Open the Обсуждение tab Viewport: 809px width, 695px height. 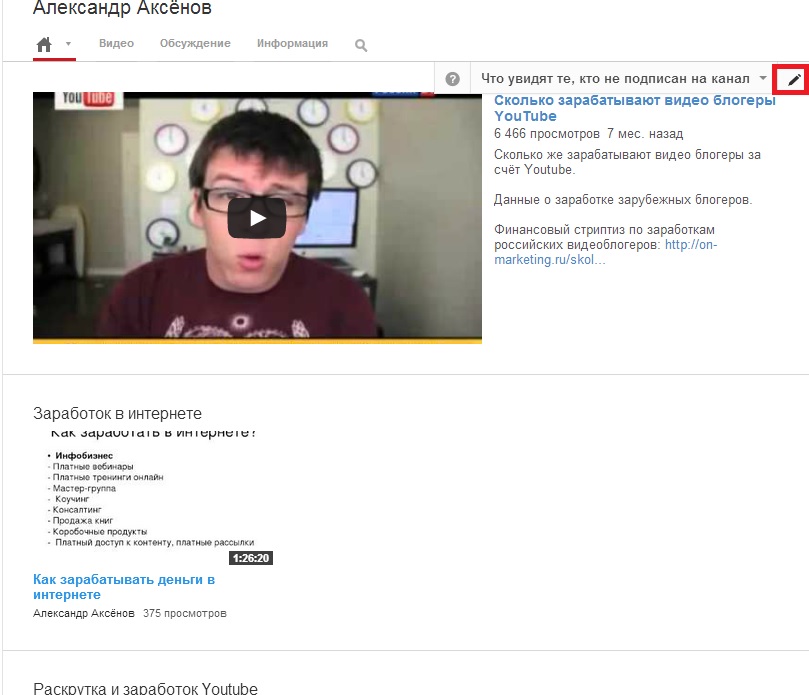pos(195,43)
